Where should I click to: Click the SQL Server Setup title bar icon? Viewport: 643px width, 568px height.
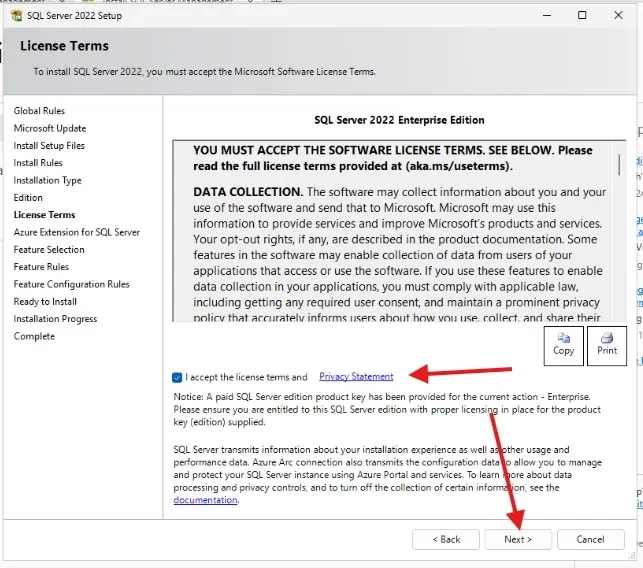(x=17, y=16)
